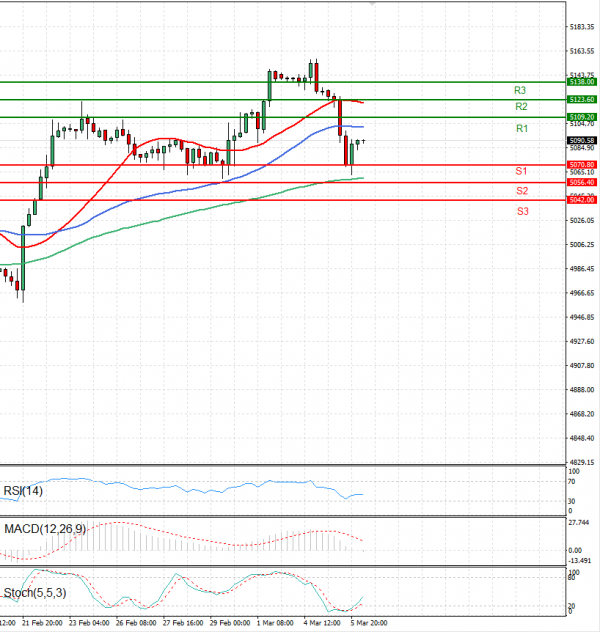The image size is (600, 632).
Task: Click the 4868.20 price axis value
Action: (x=582, y=414)
